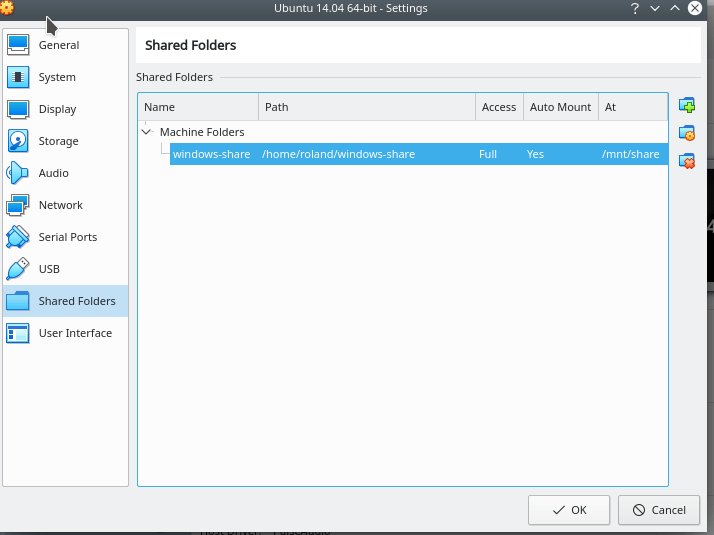Collapse the Machine Folders tree node
This screenshot has width=714, height=535.
click(147, 132)
